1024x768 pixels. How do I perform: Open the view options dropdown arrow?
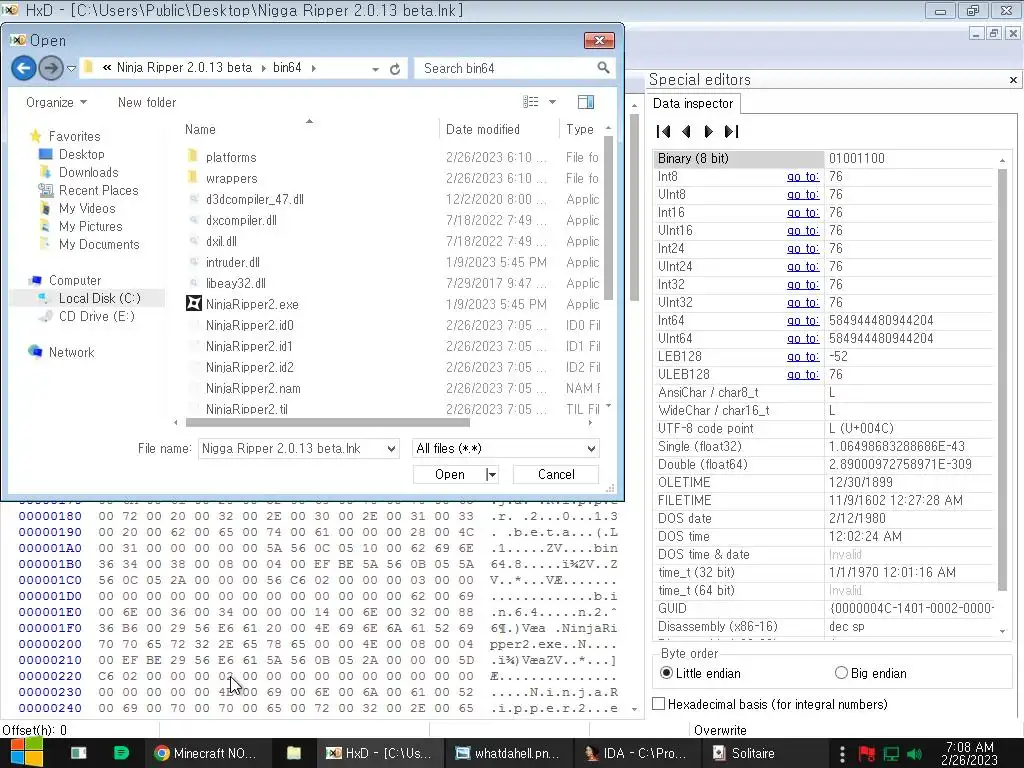(x=552, y=102)
